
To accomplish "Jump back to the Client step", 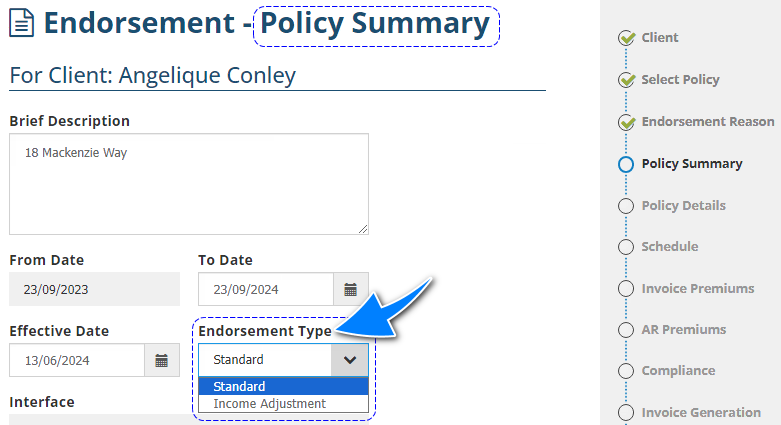I will [x=660, y=38].
